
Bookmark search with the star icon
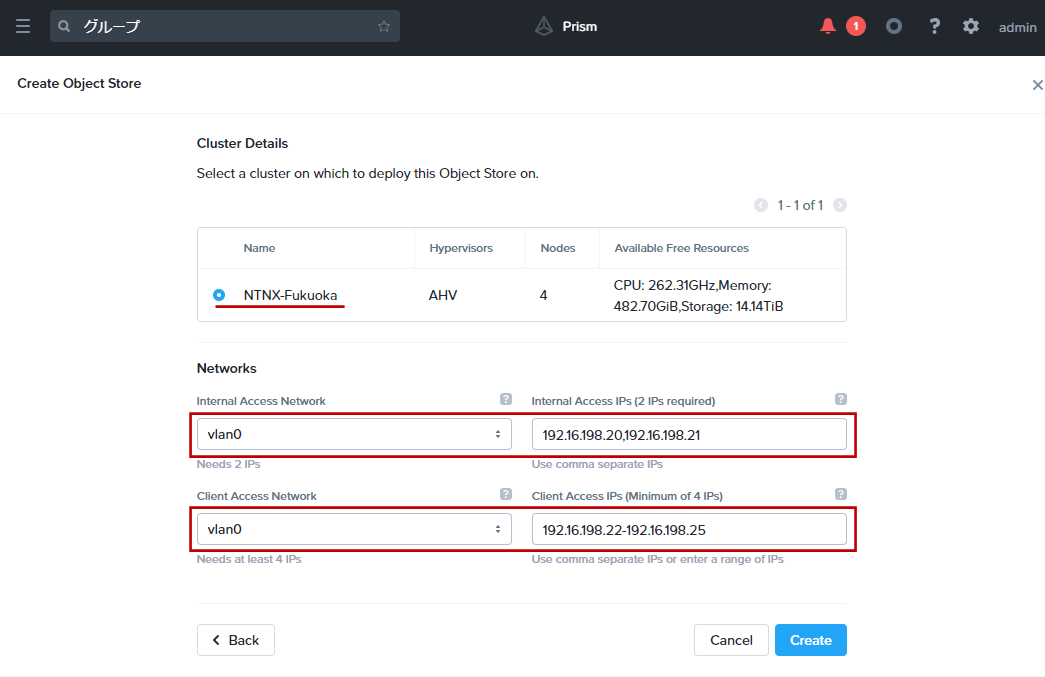pos(384,26)
